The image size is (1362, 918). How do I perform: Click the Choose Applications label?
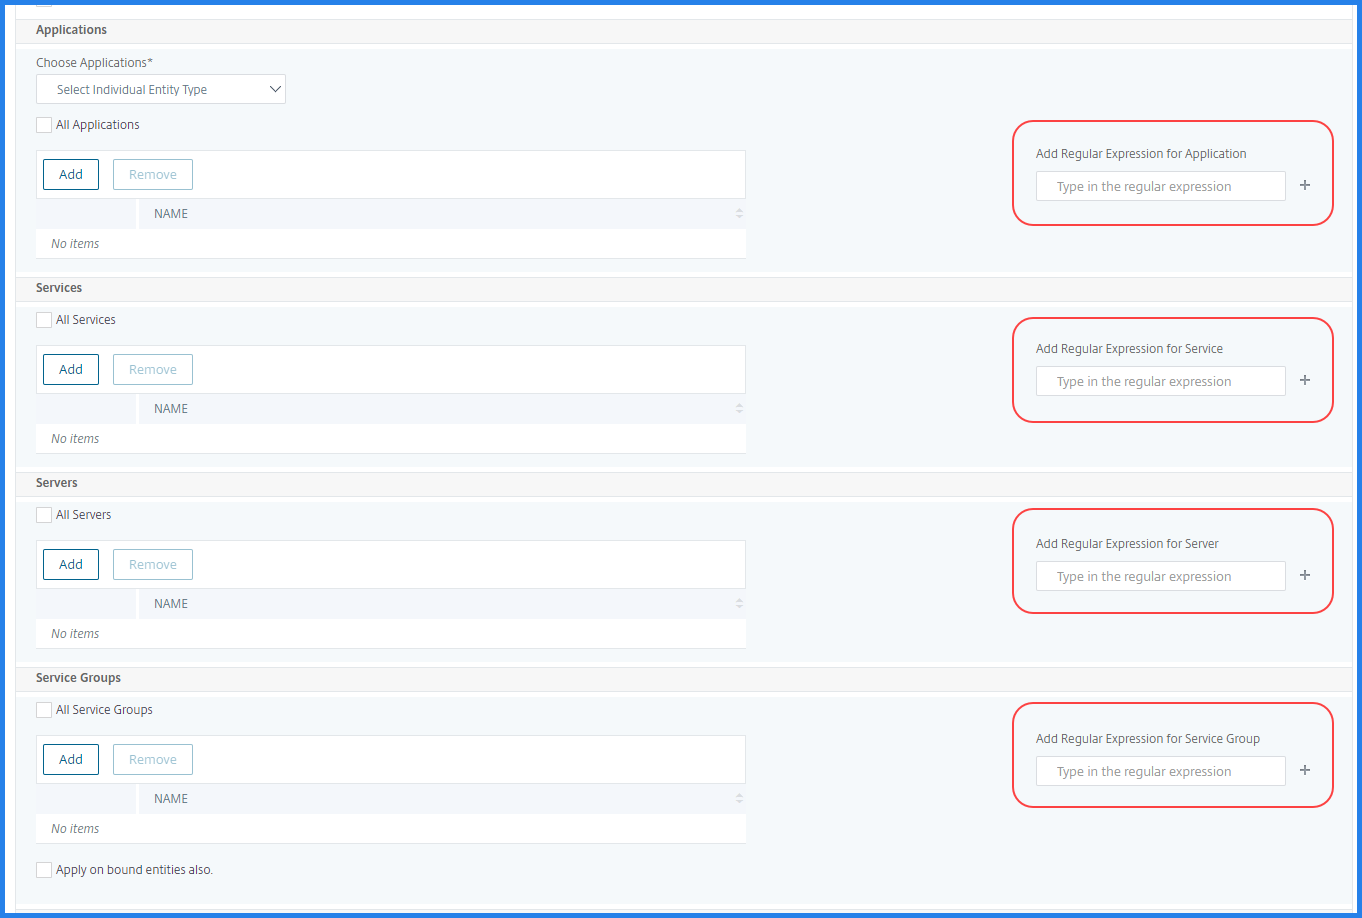click(95, 62)
